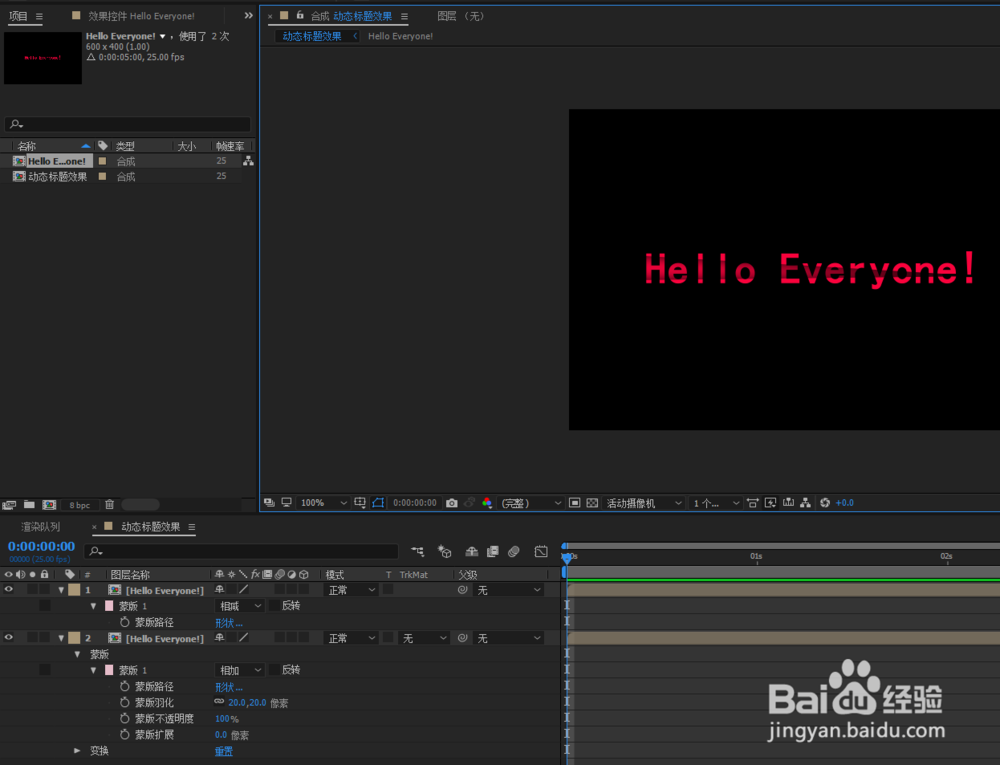Image resolution: width=1000 pixels, height=765 pixels.
Task: Open grid and guide options icon
Action: 360,502
